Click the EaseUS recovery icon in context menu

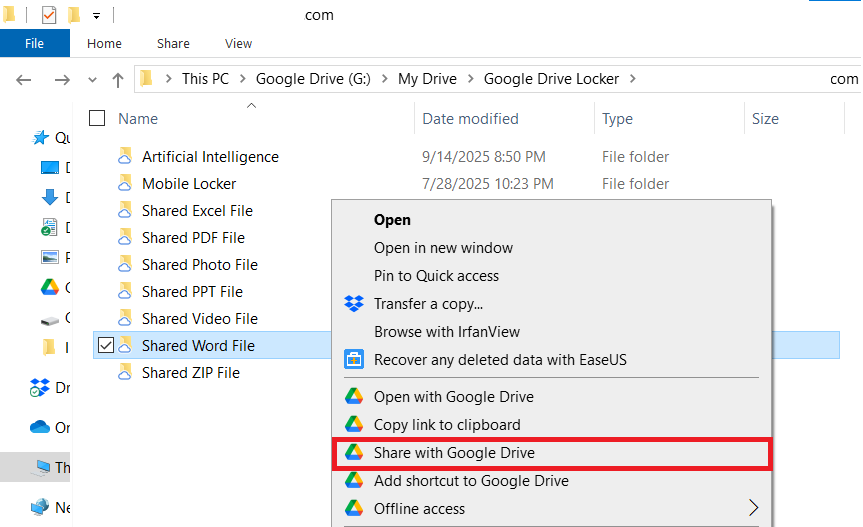pyautogui.click(x=353, y=359)
